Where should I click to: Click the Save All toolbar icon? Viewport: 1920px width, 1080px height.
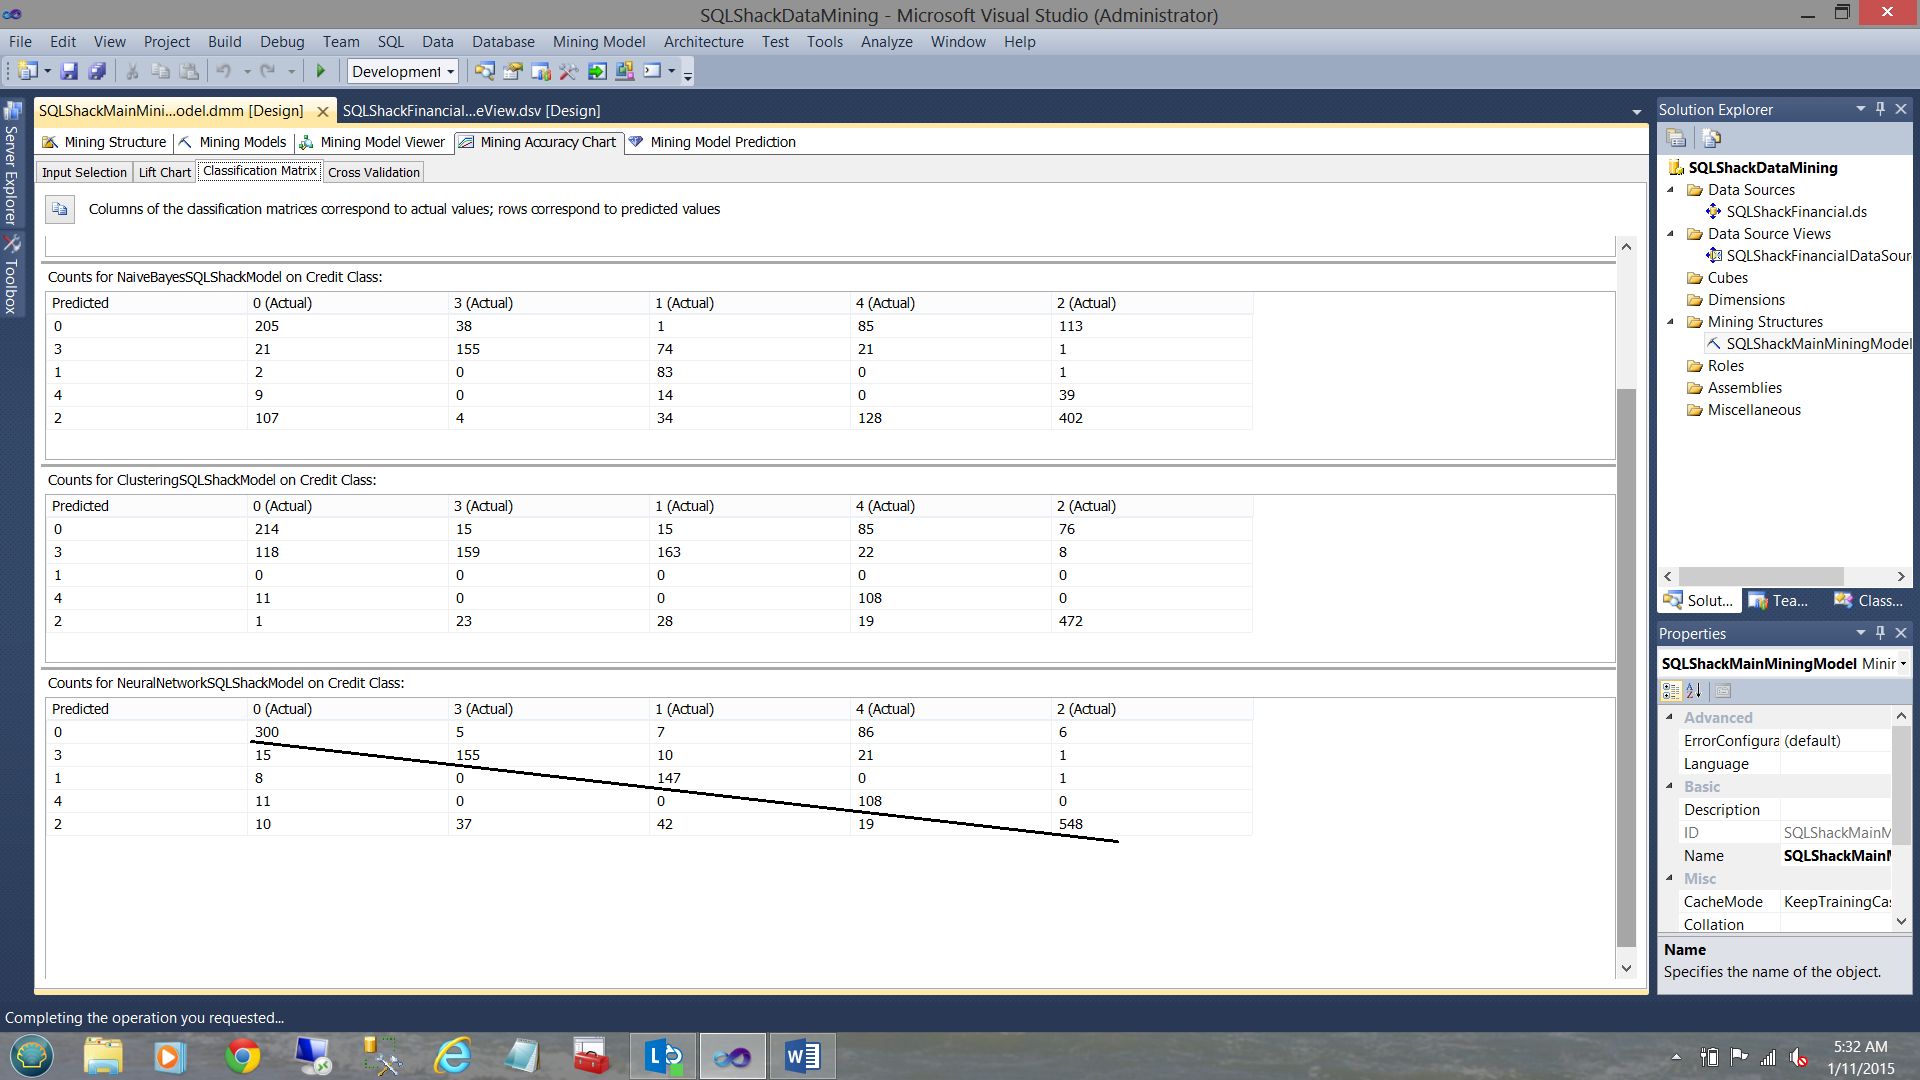coord(97,71)
